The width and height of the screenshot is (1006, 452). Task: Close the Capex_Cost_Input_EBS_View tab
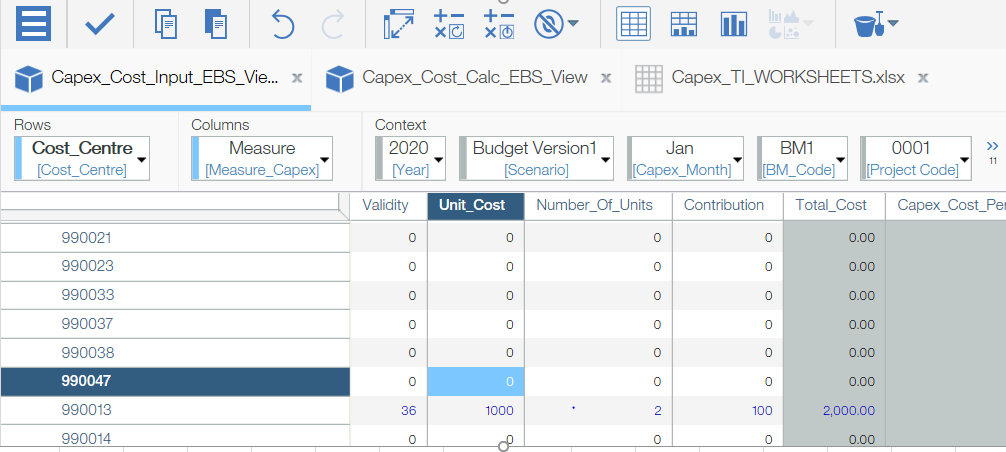(297, 77)
